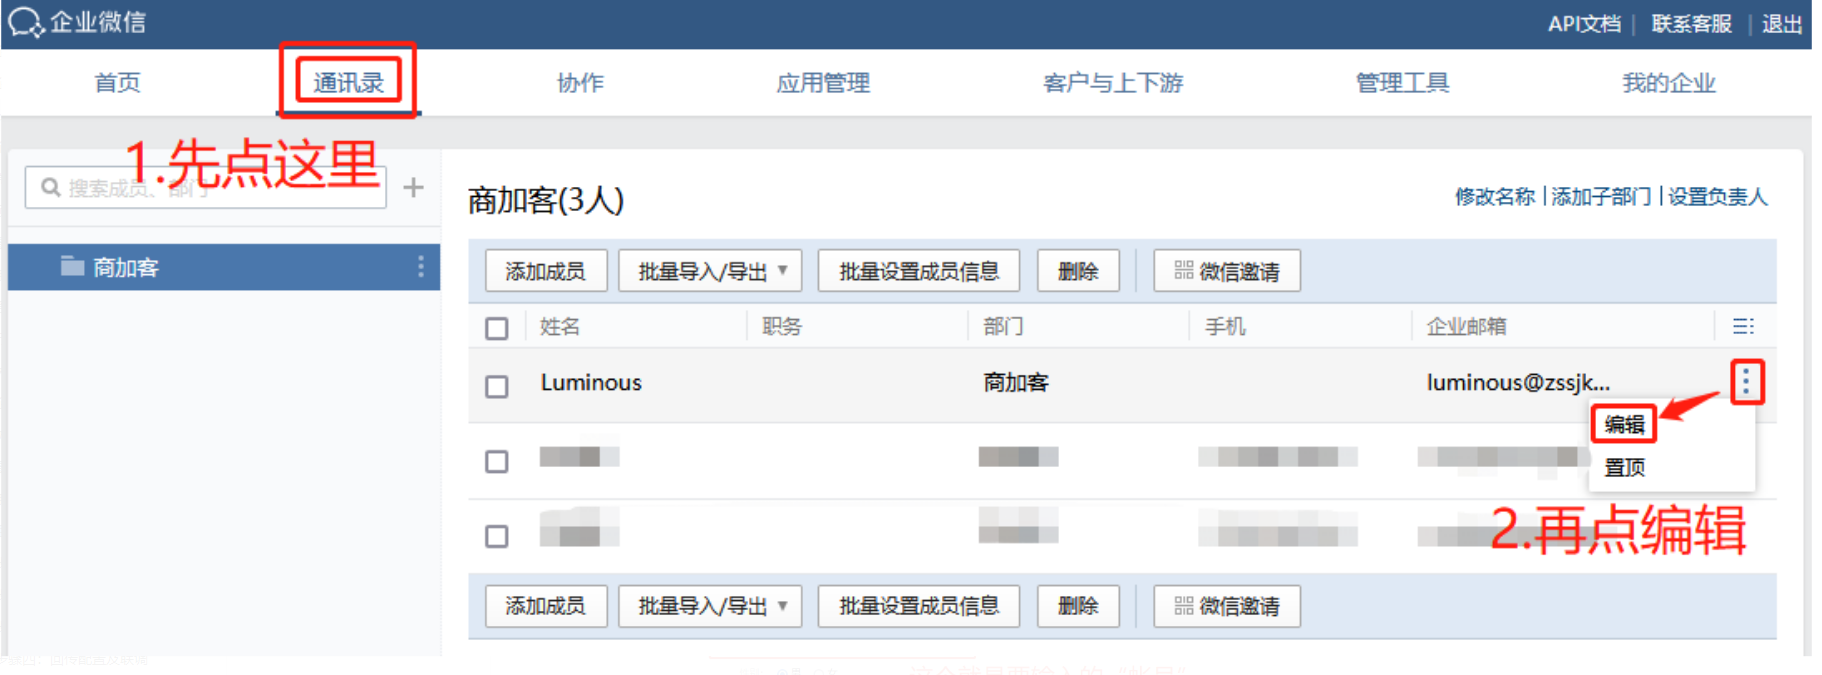1822x675 pixels.
Task: Click the 商加客 department cell in Luminous row
Action: (1016, 383)
